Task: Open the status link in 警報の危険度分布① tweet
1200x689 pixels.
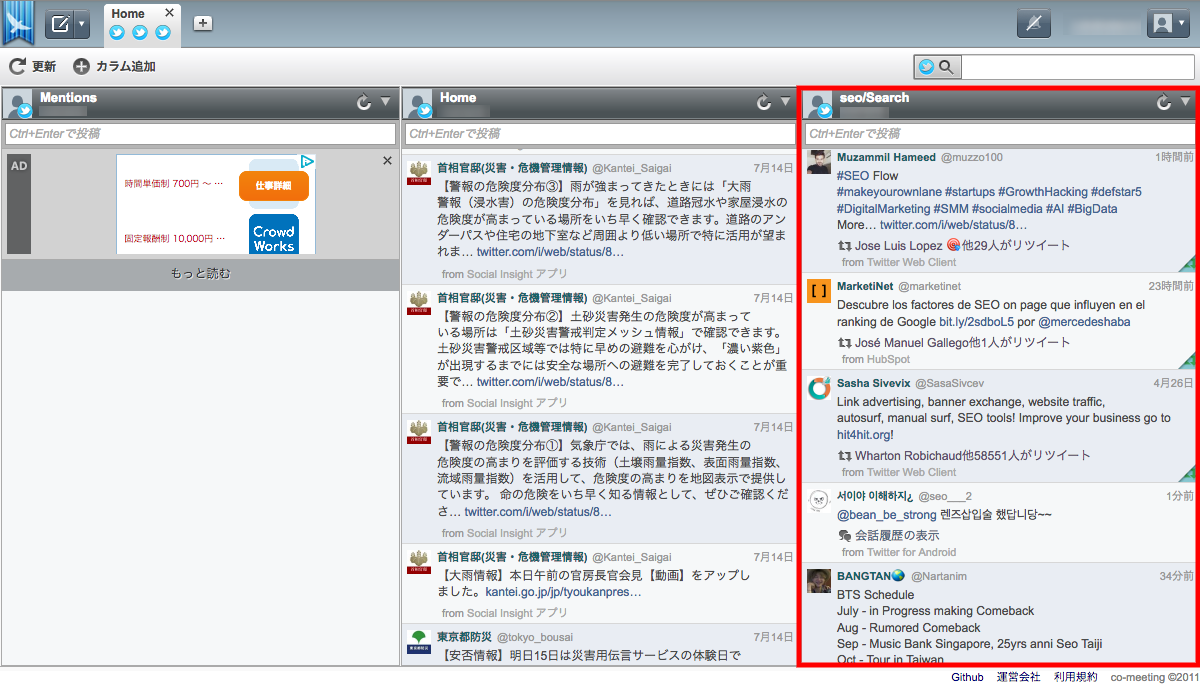Action: 538,512
